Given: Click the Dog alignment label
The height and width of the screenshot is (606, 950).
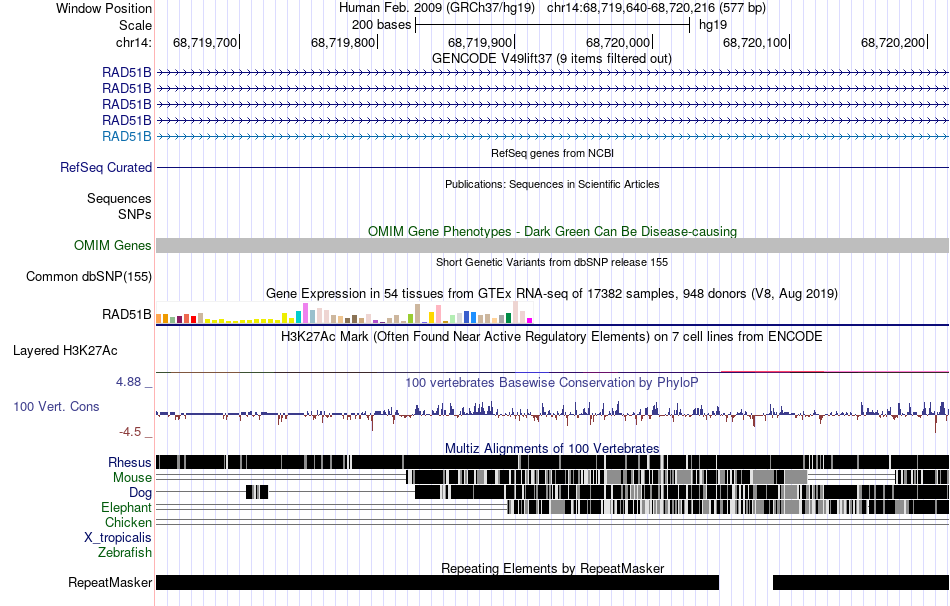Looking at the screenshot, I should (x=140, y=492).
